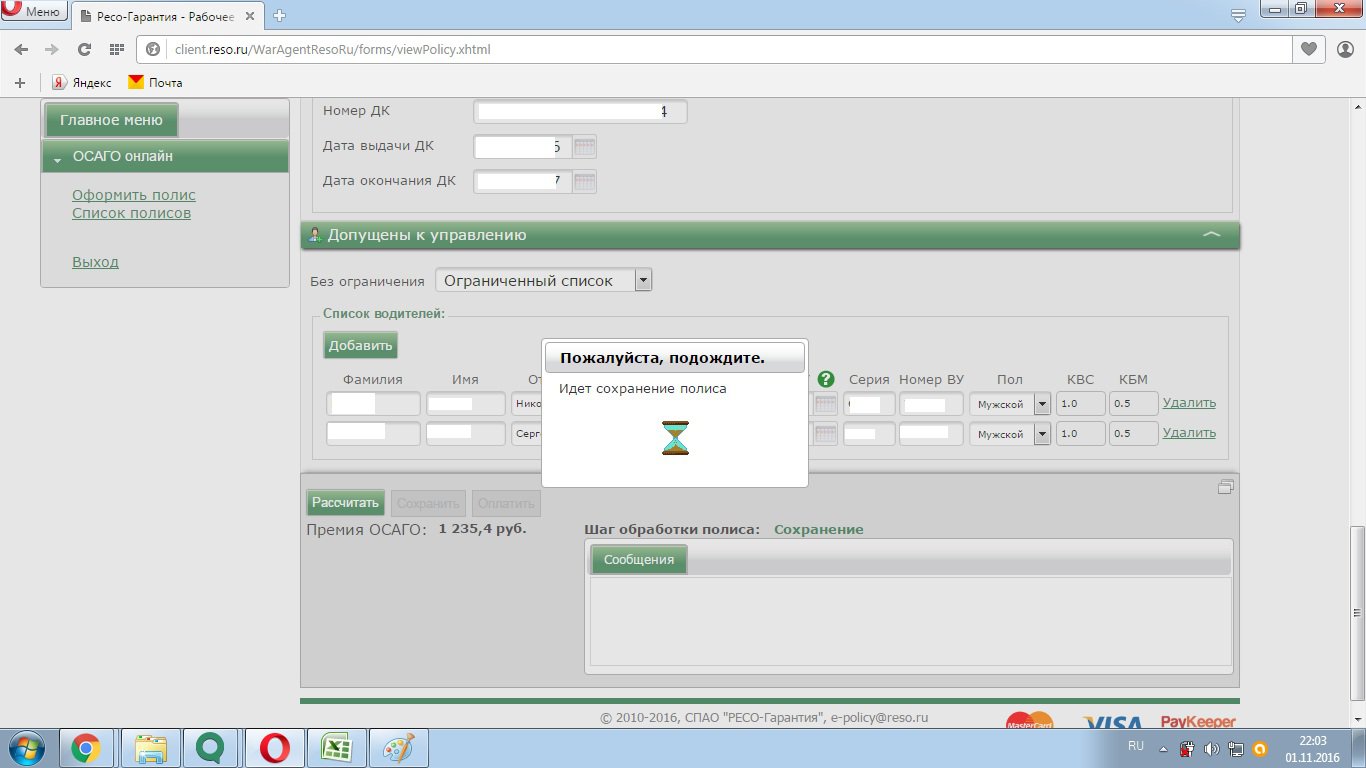Click restore panel icon above messages

(x=1225, y=488)
